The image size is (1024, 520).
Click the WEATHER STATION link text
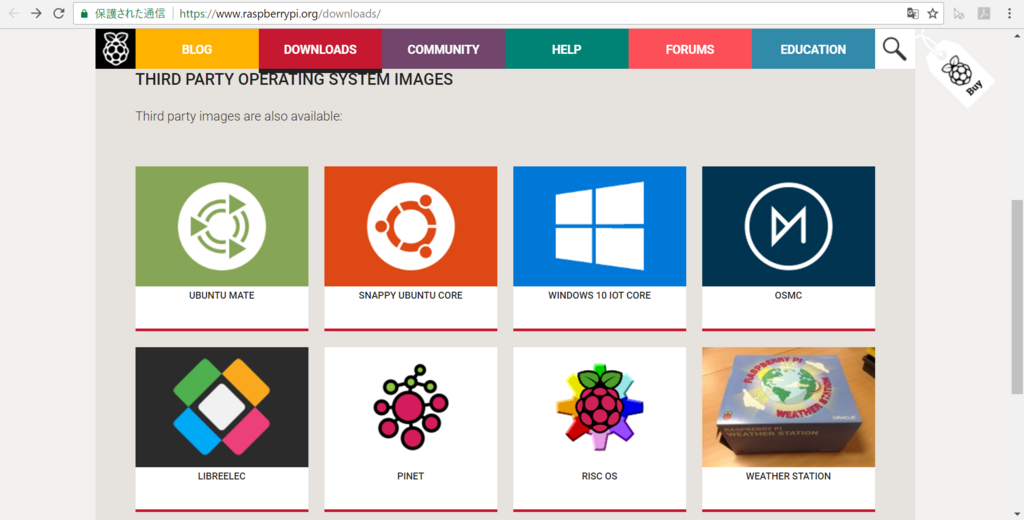(x=788, y=476)
